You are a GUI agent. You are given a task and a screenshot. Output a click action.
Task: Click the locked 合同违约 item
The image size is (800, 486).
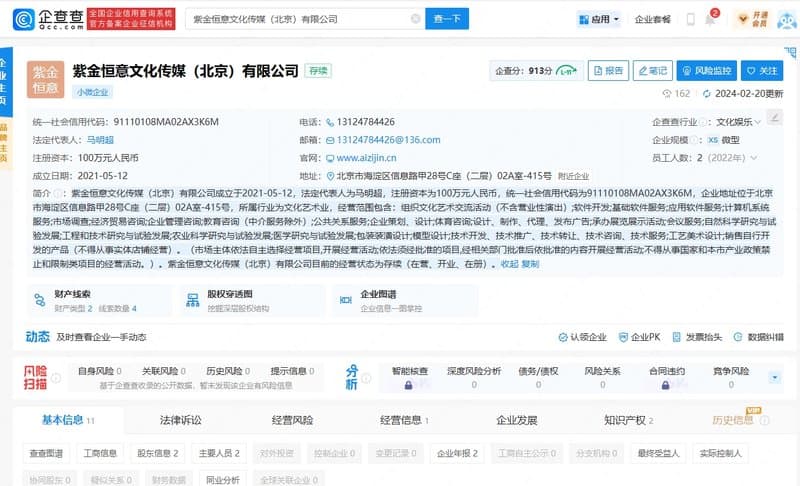[x=666, y=377]
